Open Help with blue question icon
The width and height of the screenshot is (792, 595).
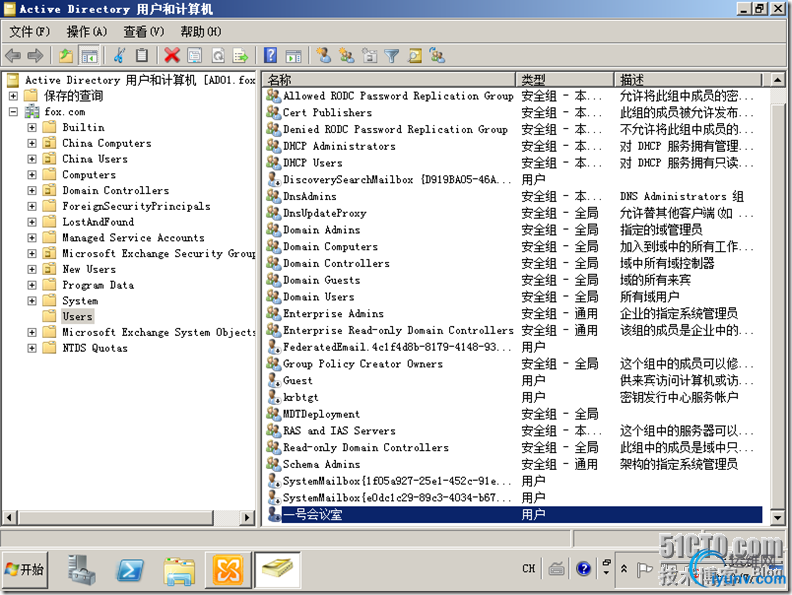pos(270,56)
